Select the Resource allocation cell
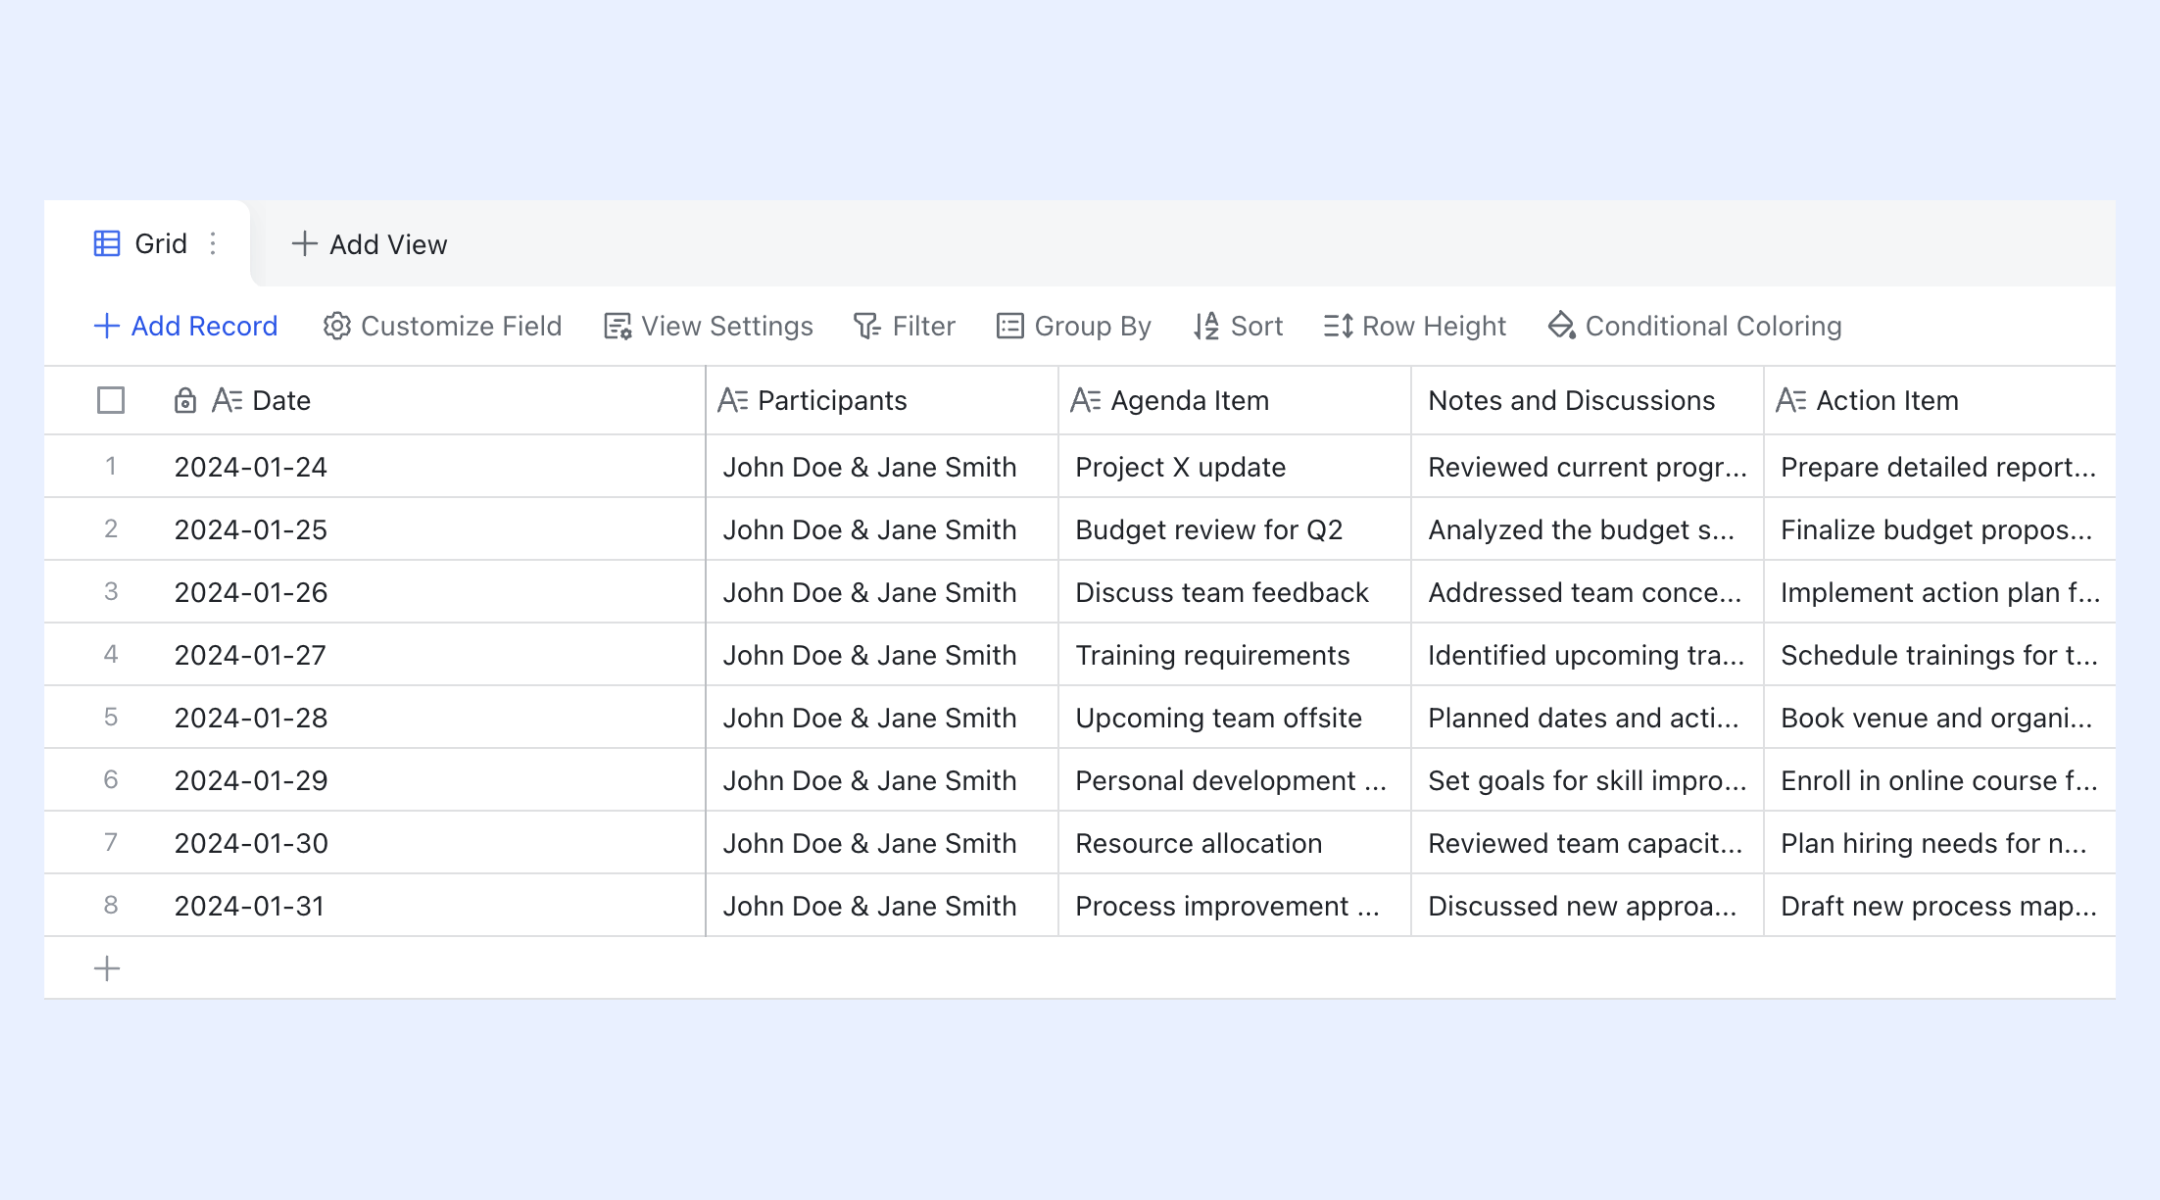2160x1200 pixels. pos(1235,844)
